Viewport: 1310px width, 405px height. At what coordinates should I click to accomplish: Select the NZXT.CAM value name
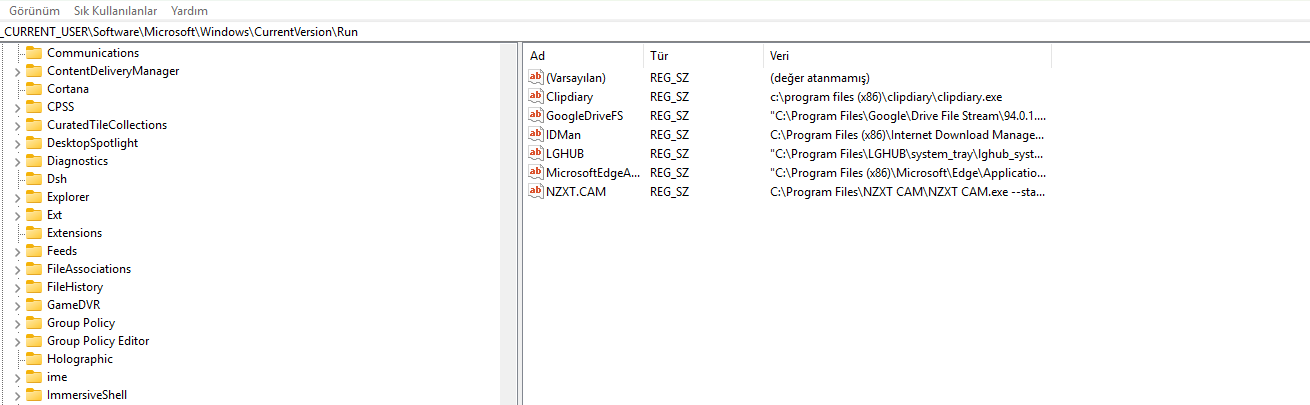(x=575, y=192)
